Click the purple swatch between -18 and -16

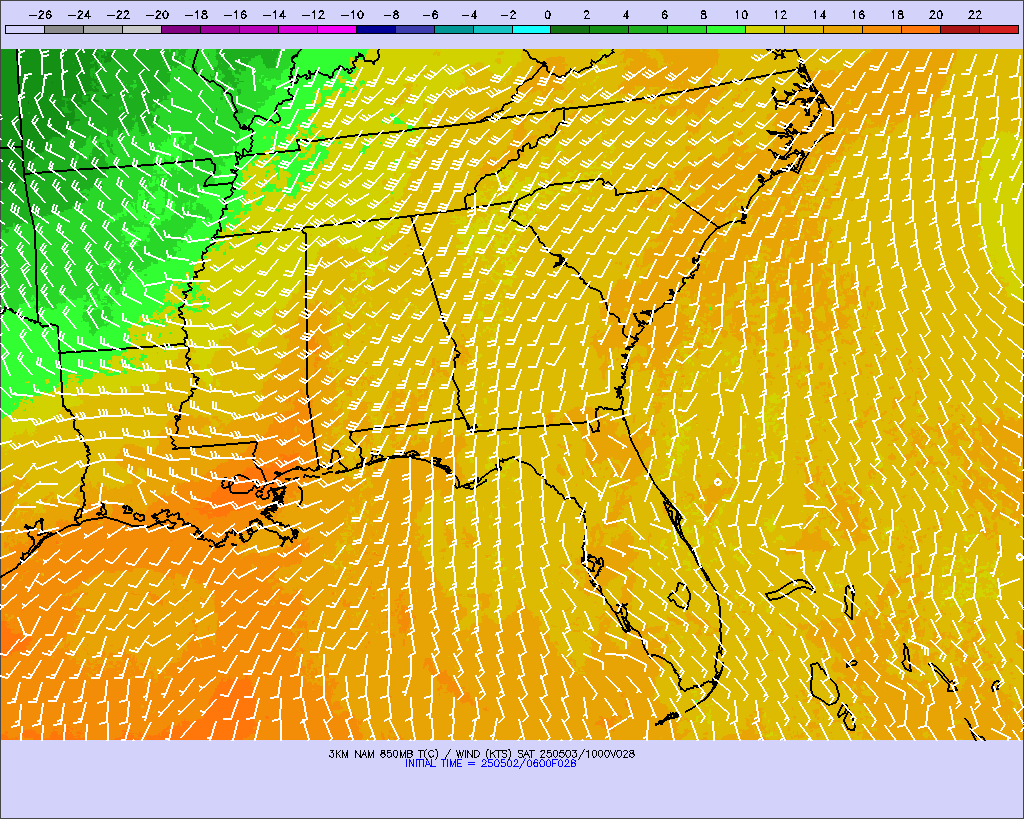coord(220,29)
